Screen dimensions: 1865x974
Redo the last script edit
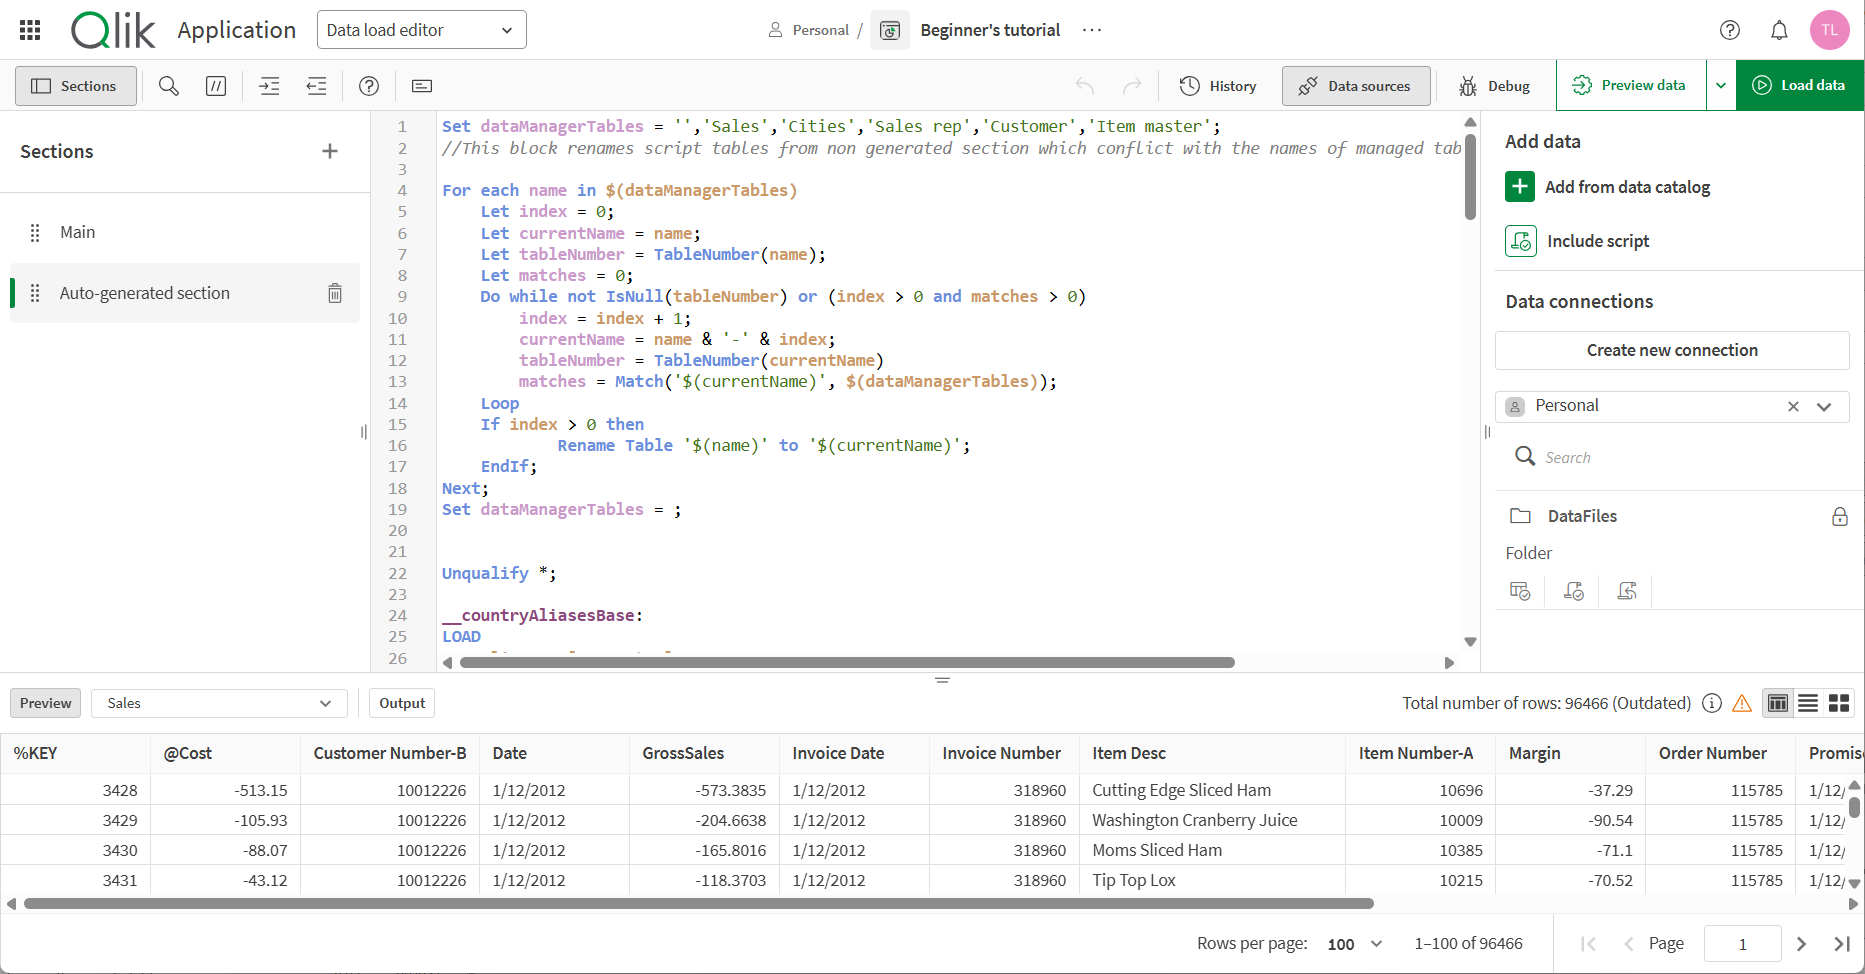coord(1132,86)
